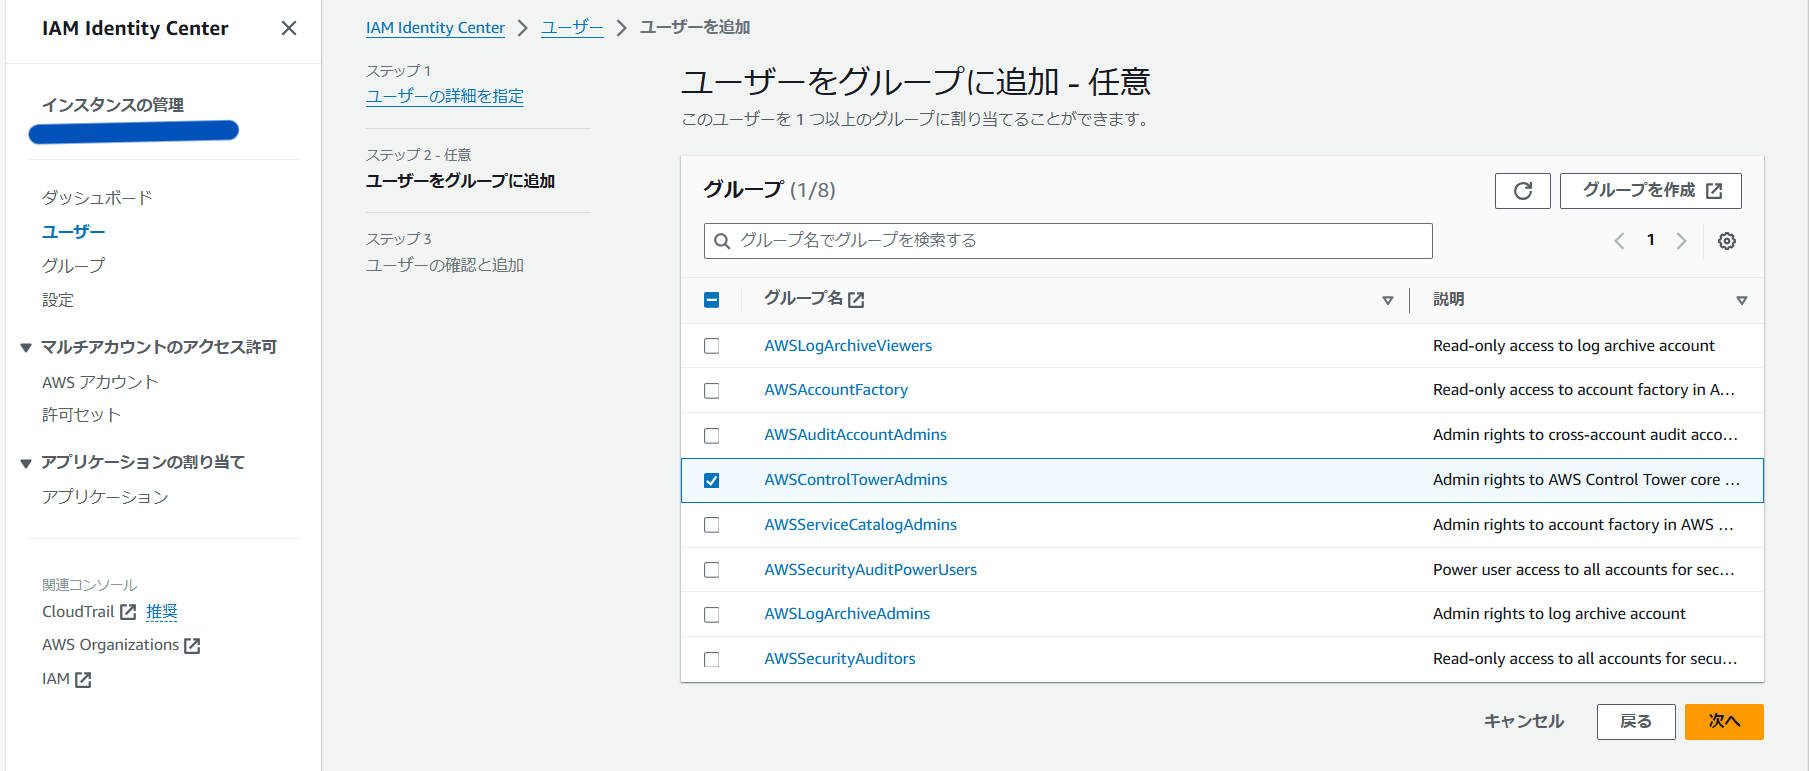Check the AWSLogArchiveAdmins checkbox

point(711,615)
